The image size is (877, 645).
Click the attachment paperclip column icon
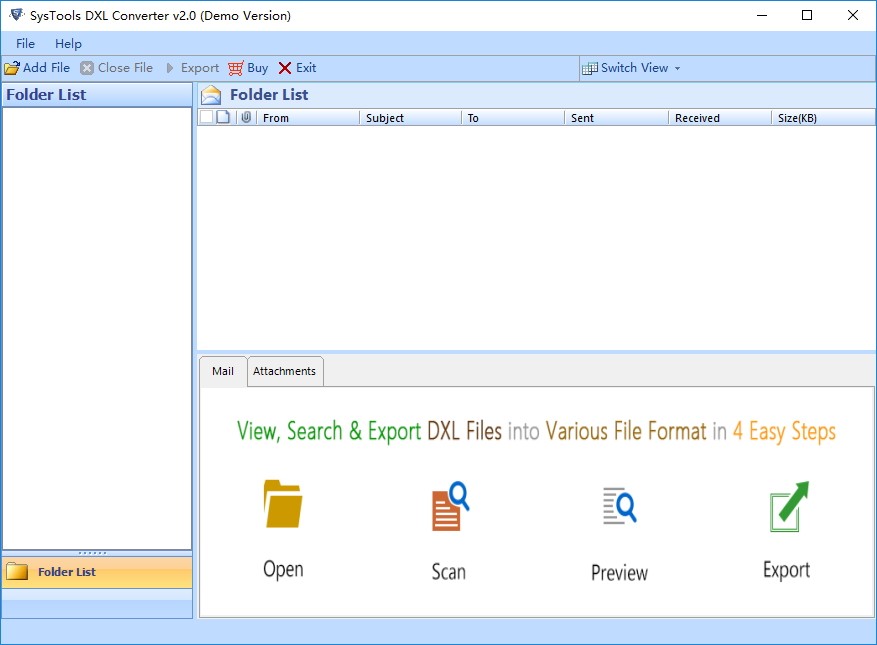point(246,117)
